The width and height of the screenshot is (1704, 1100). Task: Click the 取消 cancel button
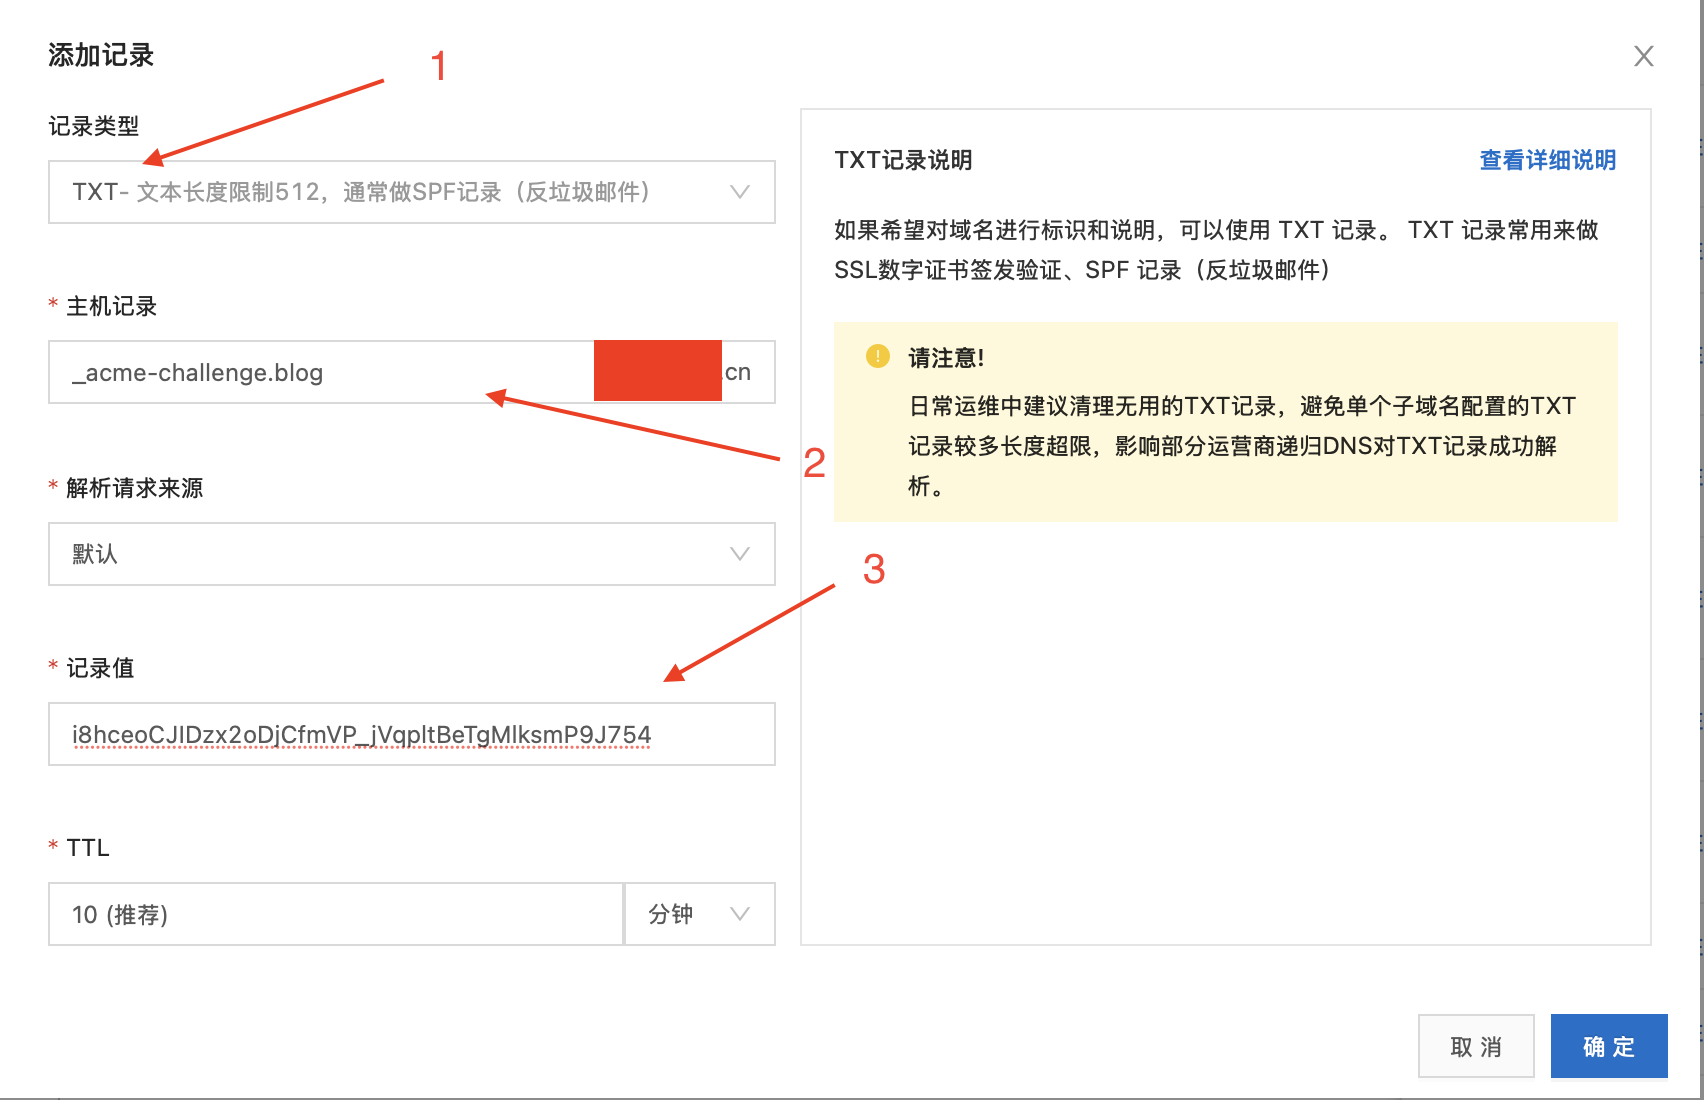click(x=1475, y=1046)
